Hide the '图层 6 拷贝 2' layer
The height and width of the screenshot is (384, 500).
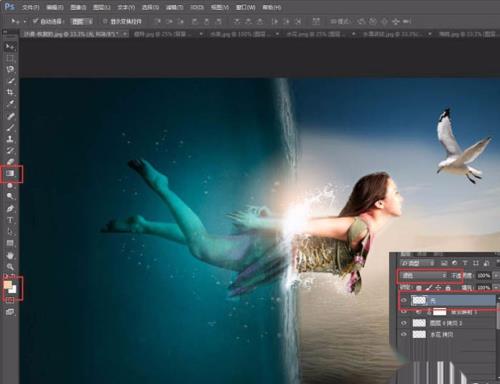404,323
